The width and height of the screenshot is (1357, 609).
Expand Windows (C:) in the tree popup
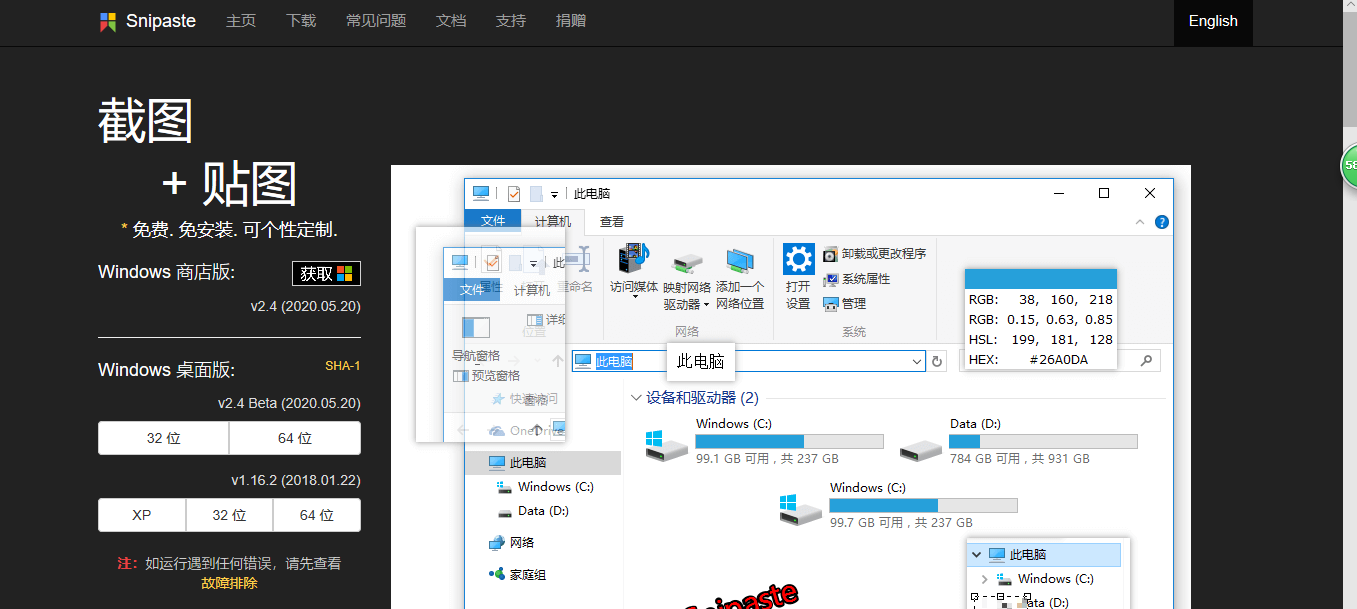click(x=983, y=578)
